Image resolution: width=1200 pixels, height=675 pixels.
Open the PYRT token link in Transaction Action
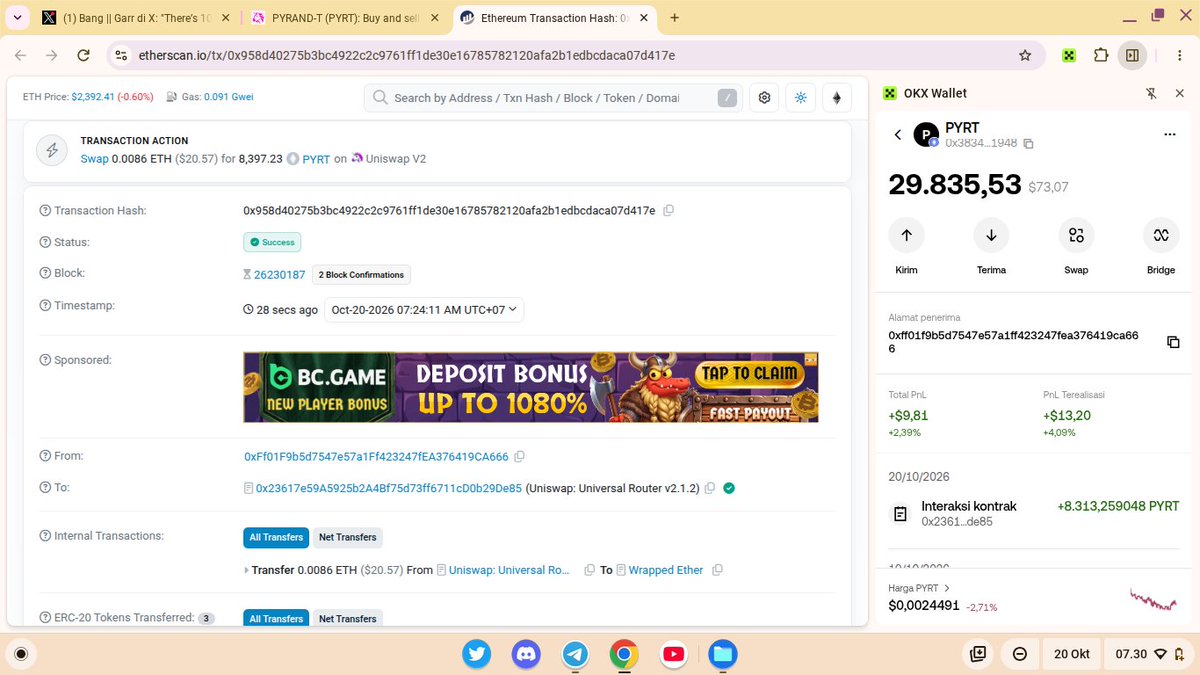point(316,159)
